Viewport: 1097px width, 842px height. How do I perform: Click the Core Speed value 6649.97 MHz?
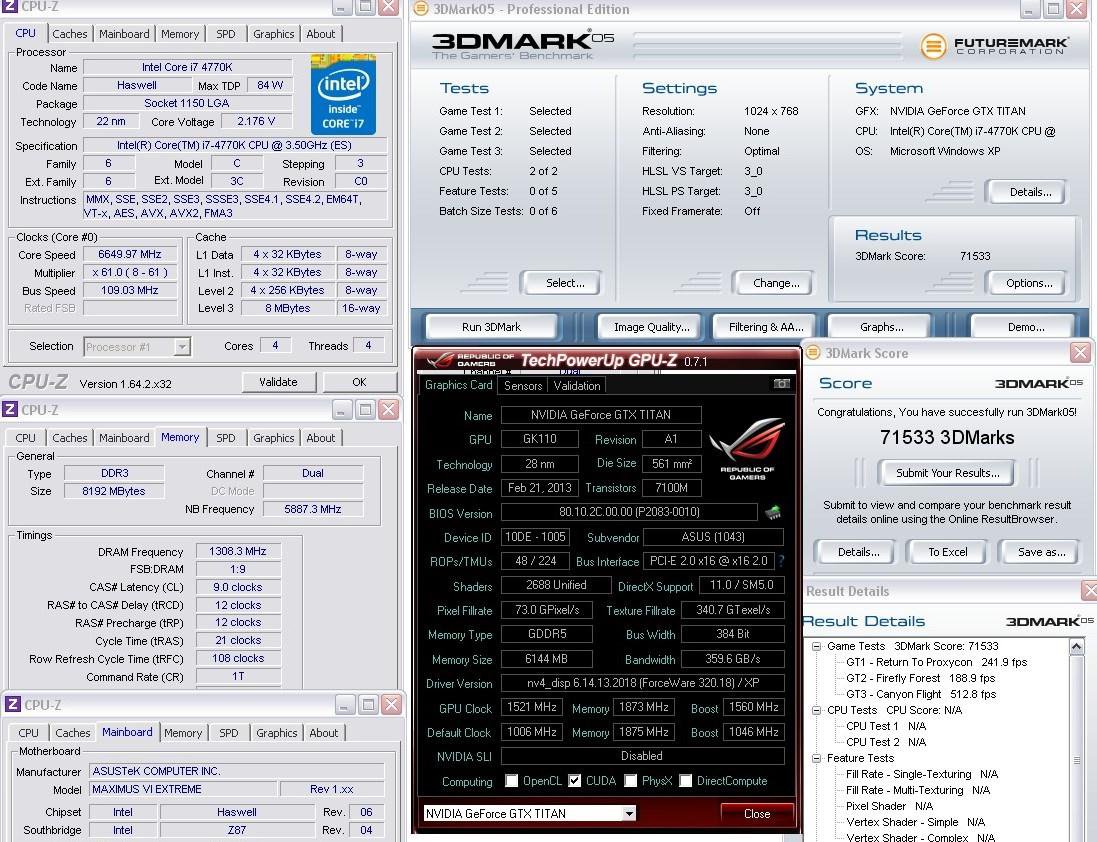coord(129,255)
